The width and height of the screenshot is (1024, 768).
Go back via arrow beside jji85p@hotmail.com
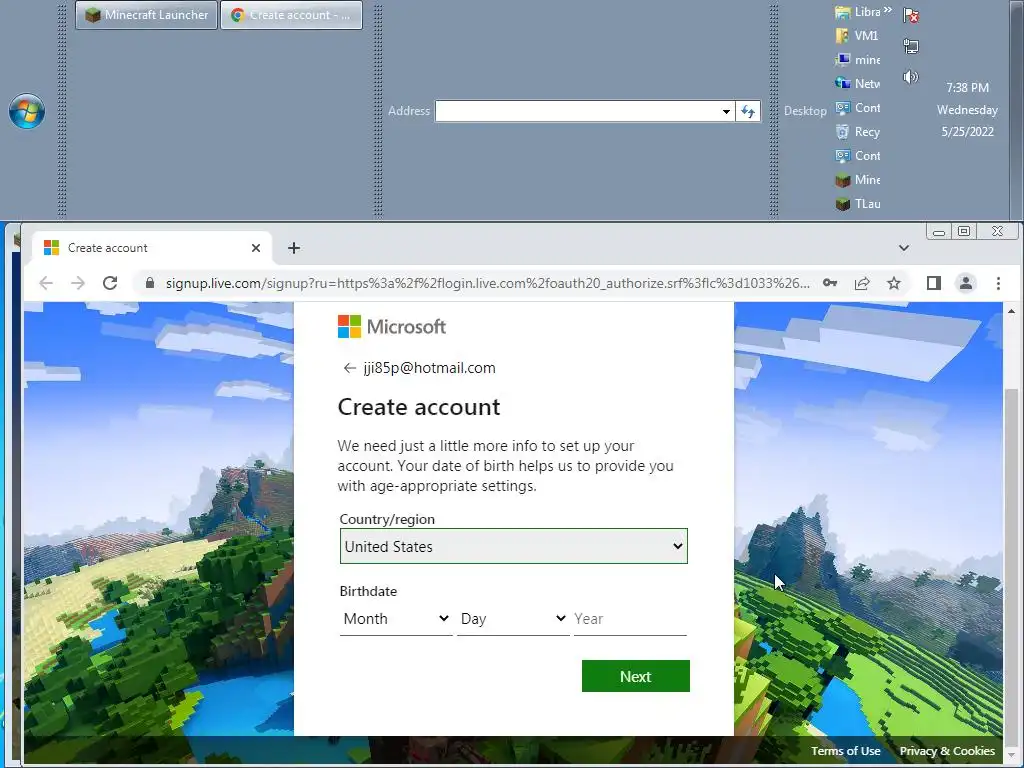pyautogui.click(x=349, y=368)
